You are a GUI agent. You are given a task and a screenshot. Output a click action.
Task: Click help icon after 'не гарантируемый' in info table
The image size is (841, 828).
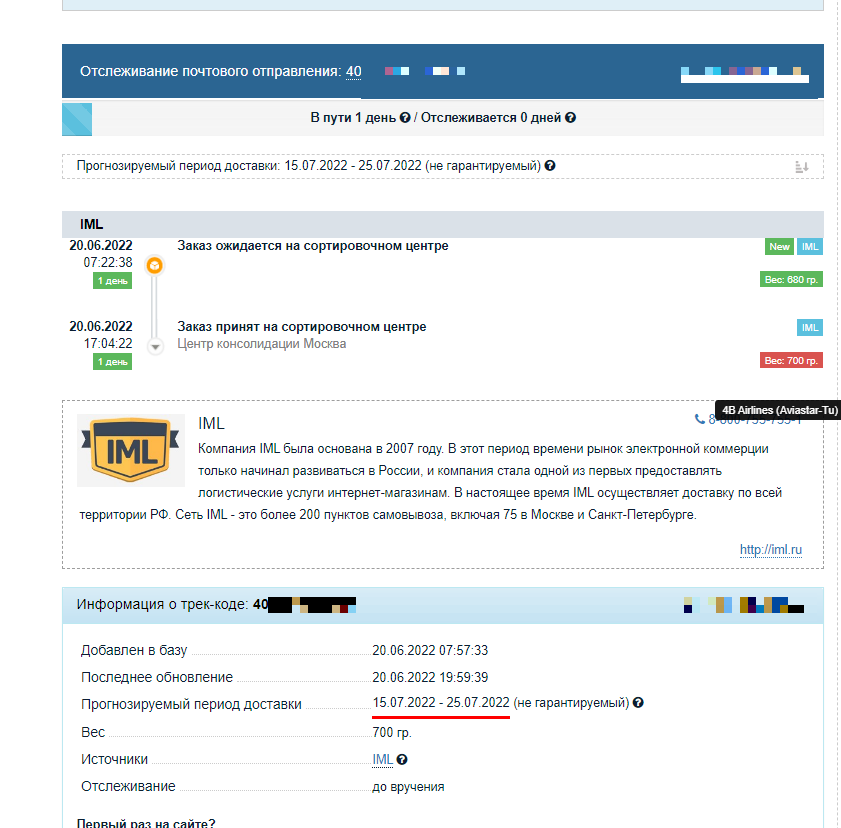[638, 703]
